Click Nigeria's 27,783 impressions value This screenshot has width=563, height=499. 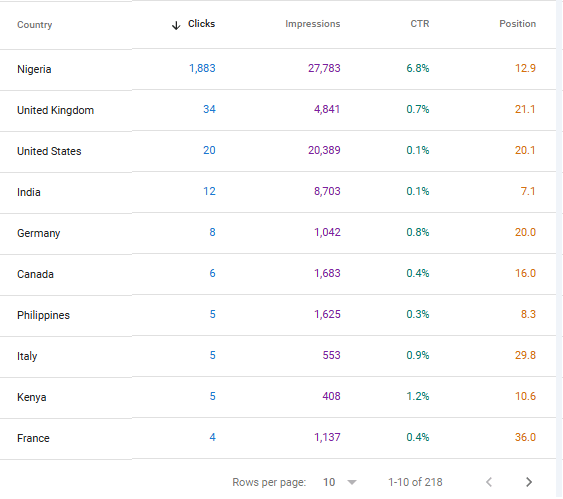[x=324, y=68]
